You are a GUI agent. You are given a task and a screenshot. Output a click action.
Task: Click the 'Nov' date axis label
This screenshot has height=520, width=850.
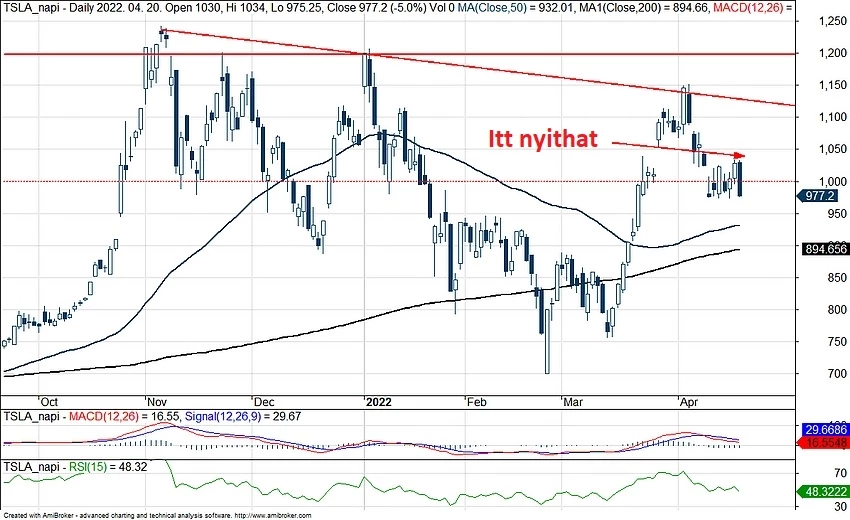point(157,402)
